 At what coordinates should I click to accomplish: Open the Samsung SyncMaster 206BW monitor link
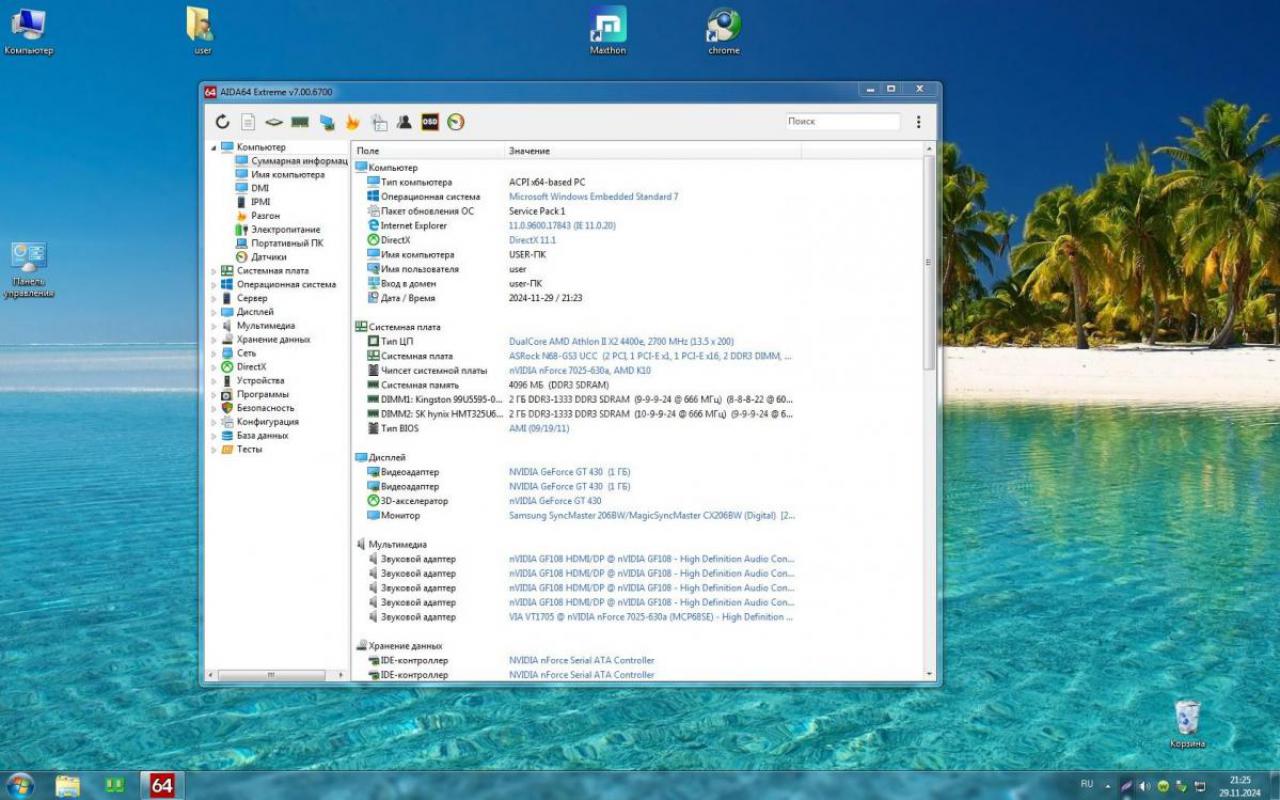[652, 516]
